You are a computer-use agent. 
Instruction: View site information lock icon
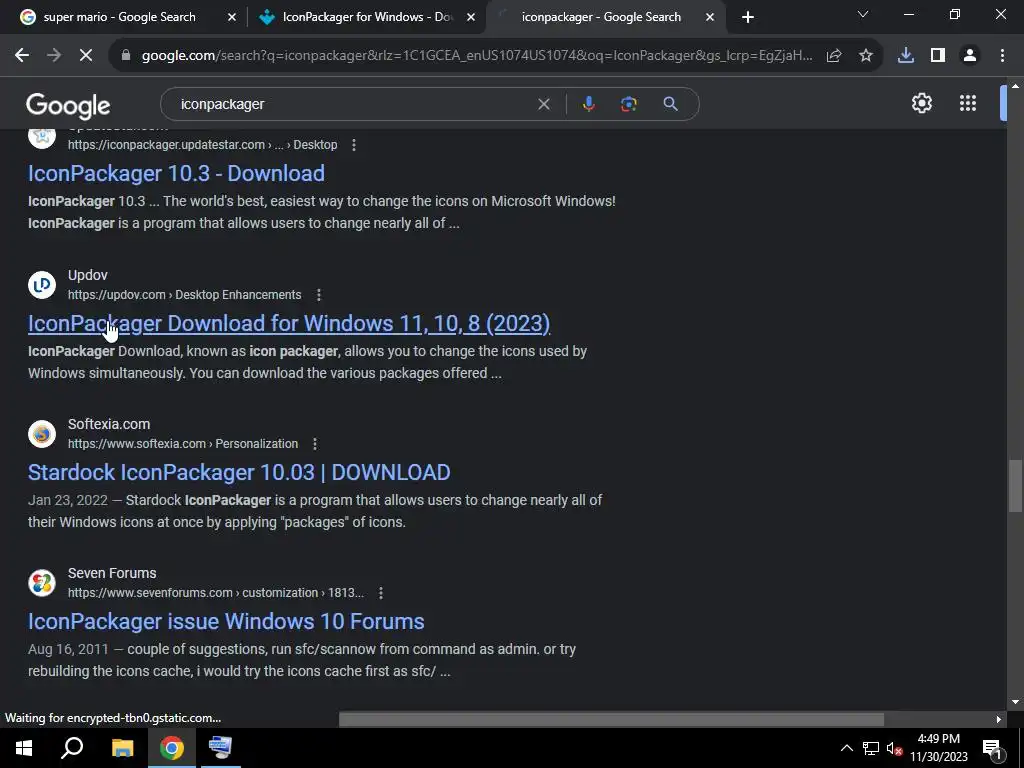pyautogui.click(x=126, y=56)
